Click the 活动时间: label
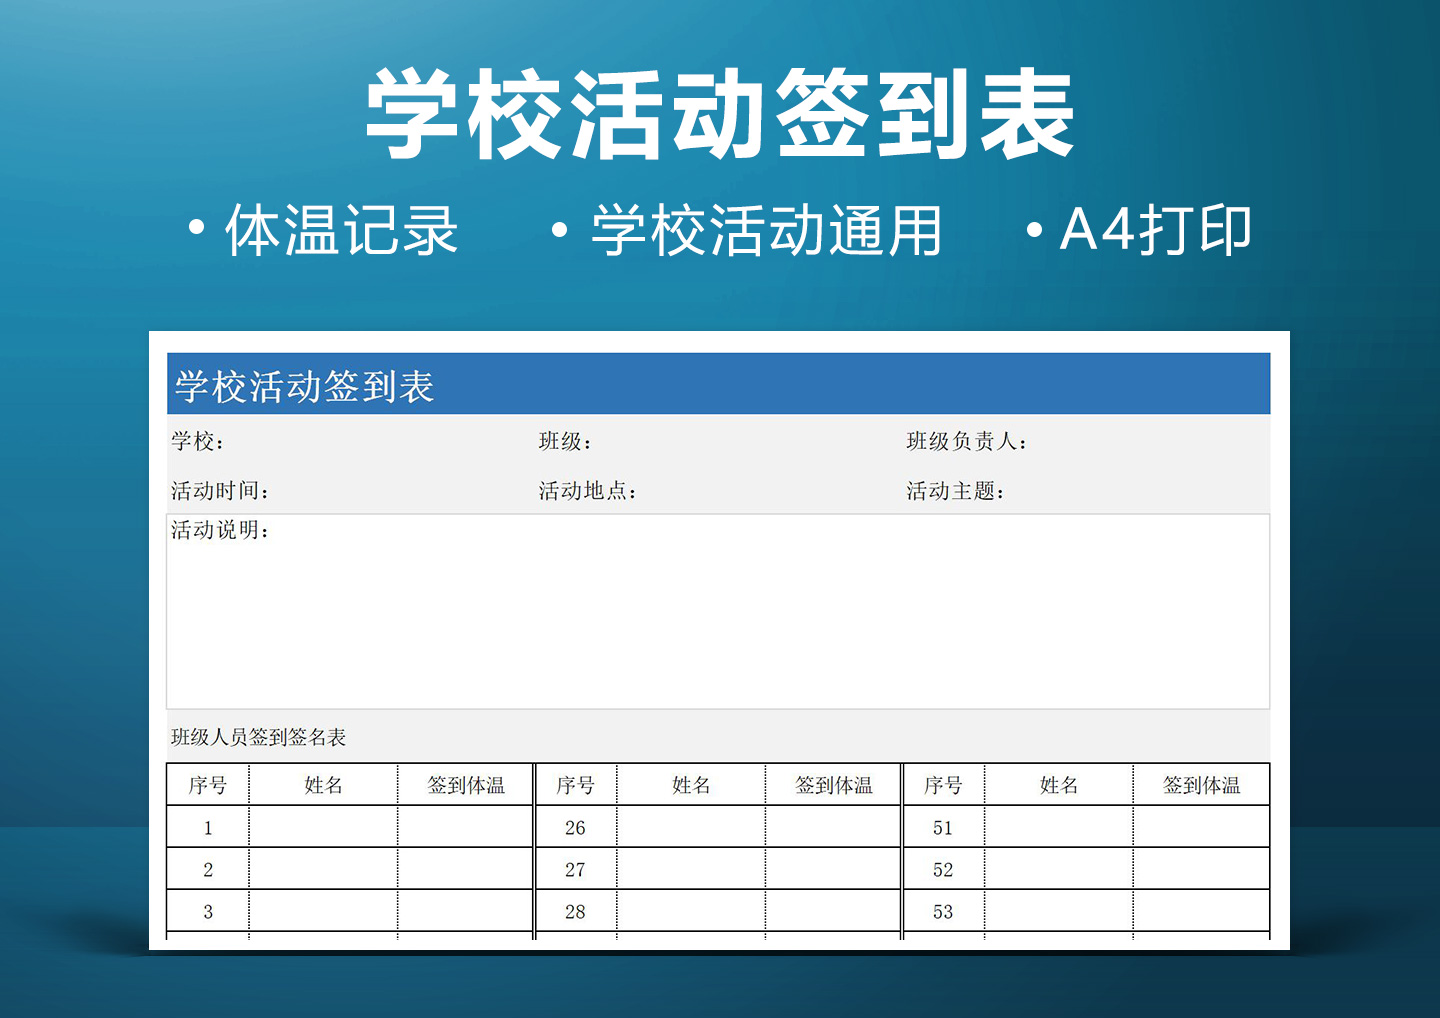The height and width of the screenshot is (1018, 1440). point(220,491)
